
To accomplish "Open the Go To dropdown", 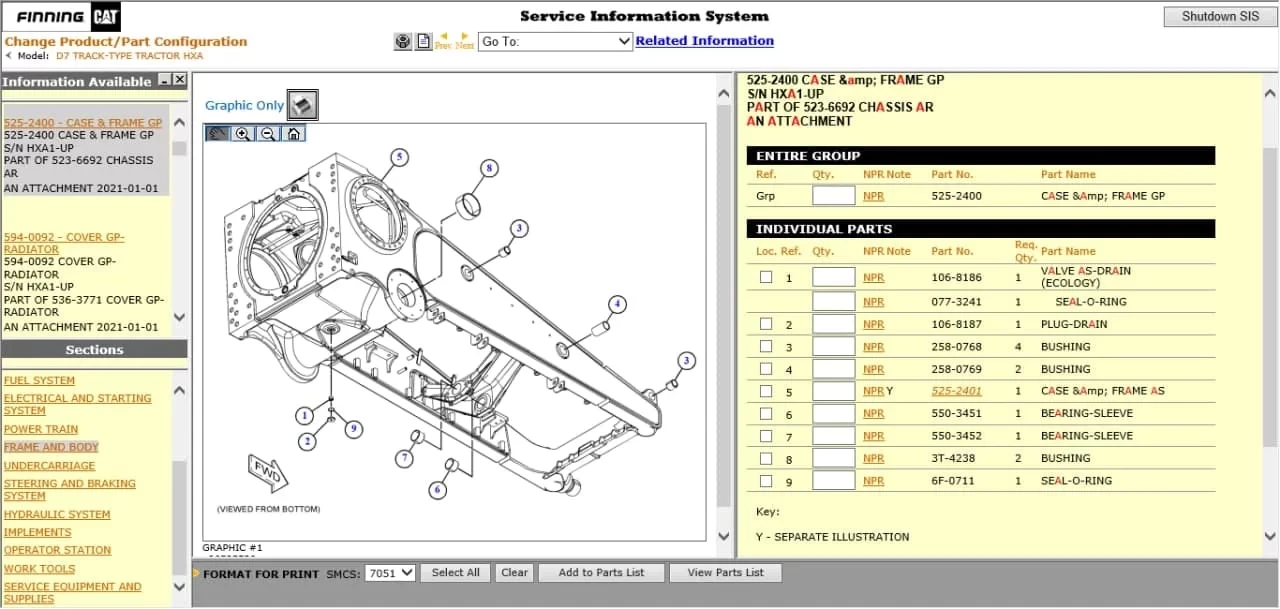I will (555, 41).
